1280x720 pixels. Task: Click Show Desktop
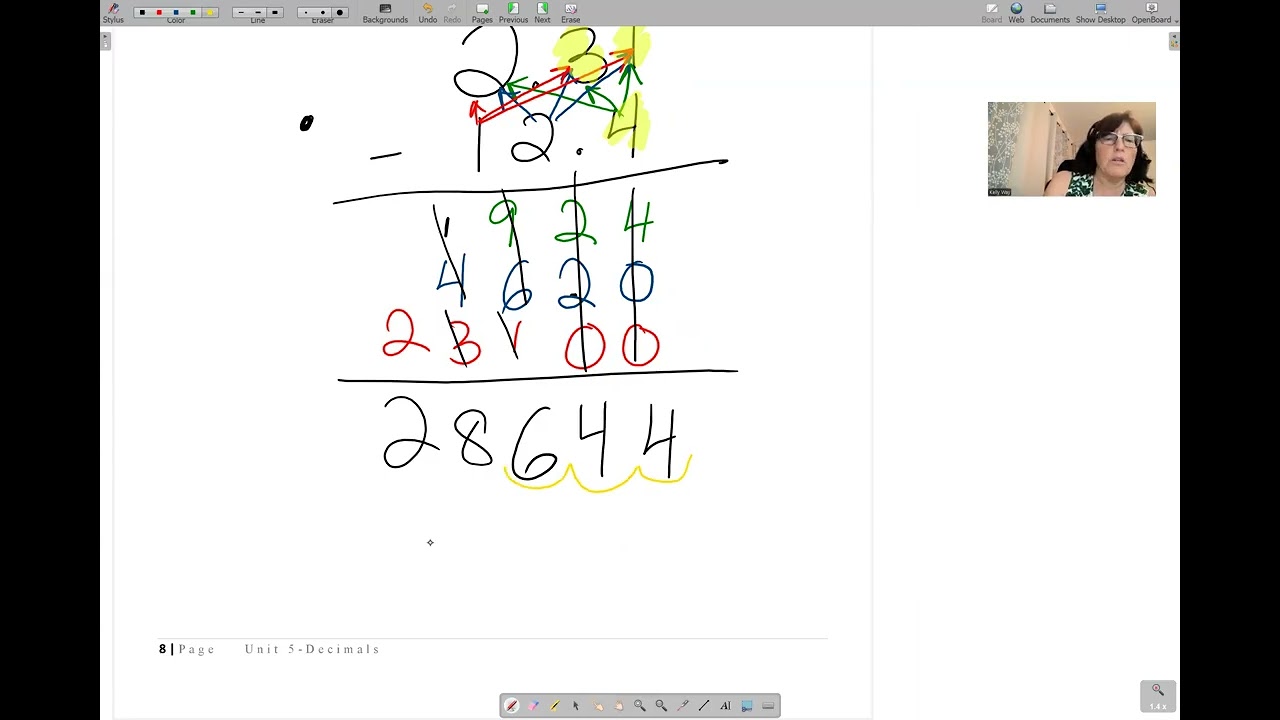tap(1100, 12)
